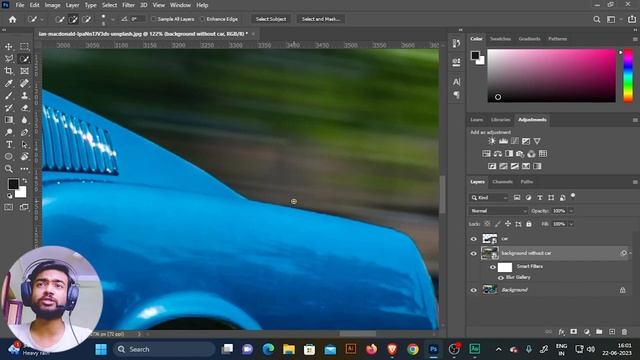Add a Levels adjustment
This screenshot has height=360, width=640.
(x=503, y=141)
